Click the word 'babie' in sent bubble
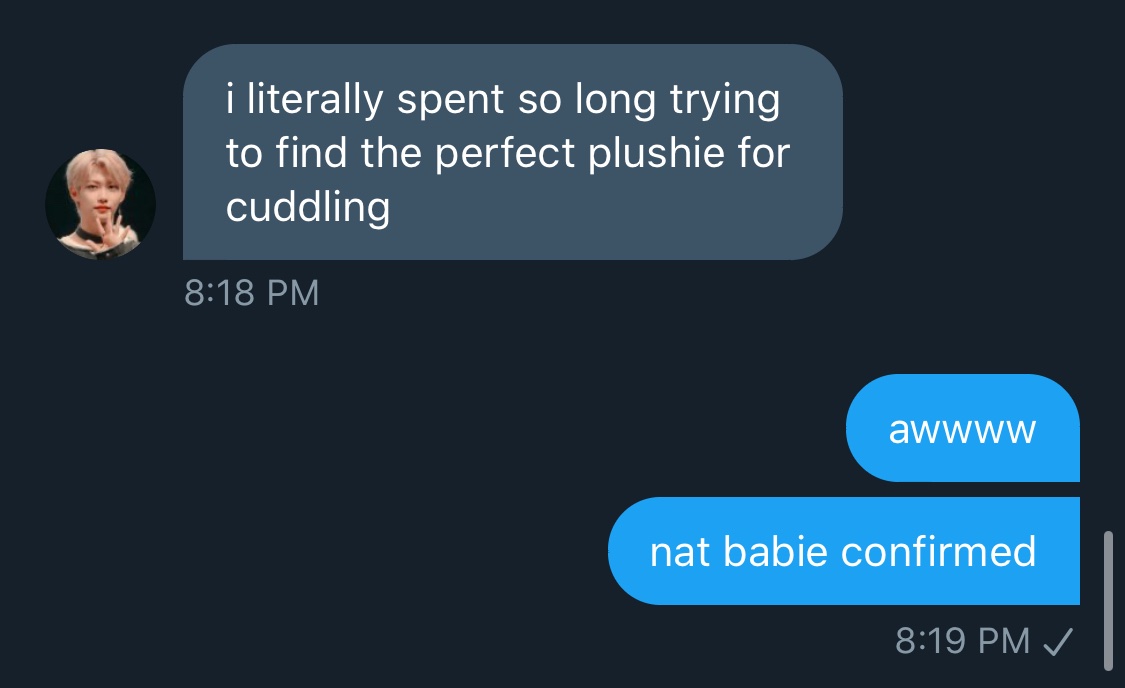The width and height of the screenshot is (1125, 688). pyautogui.click(x=776, y=552)
